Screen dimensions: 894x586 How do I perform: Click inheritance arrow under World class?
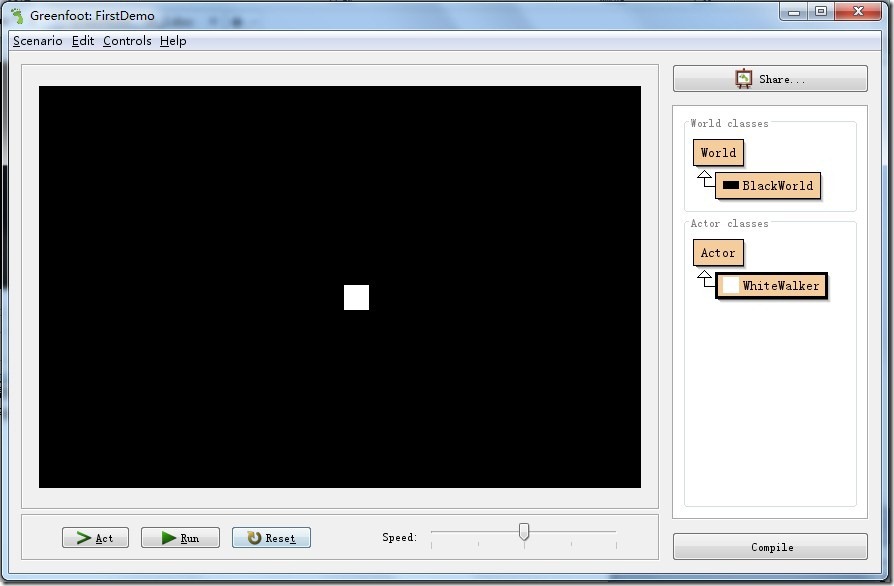tap(705, 178)
